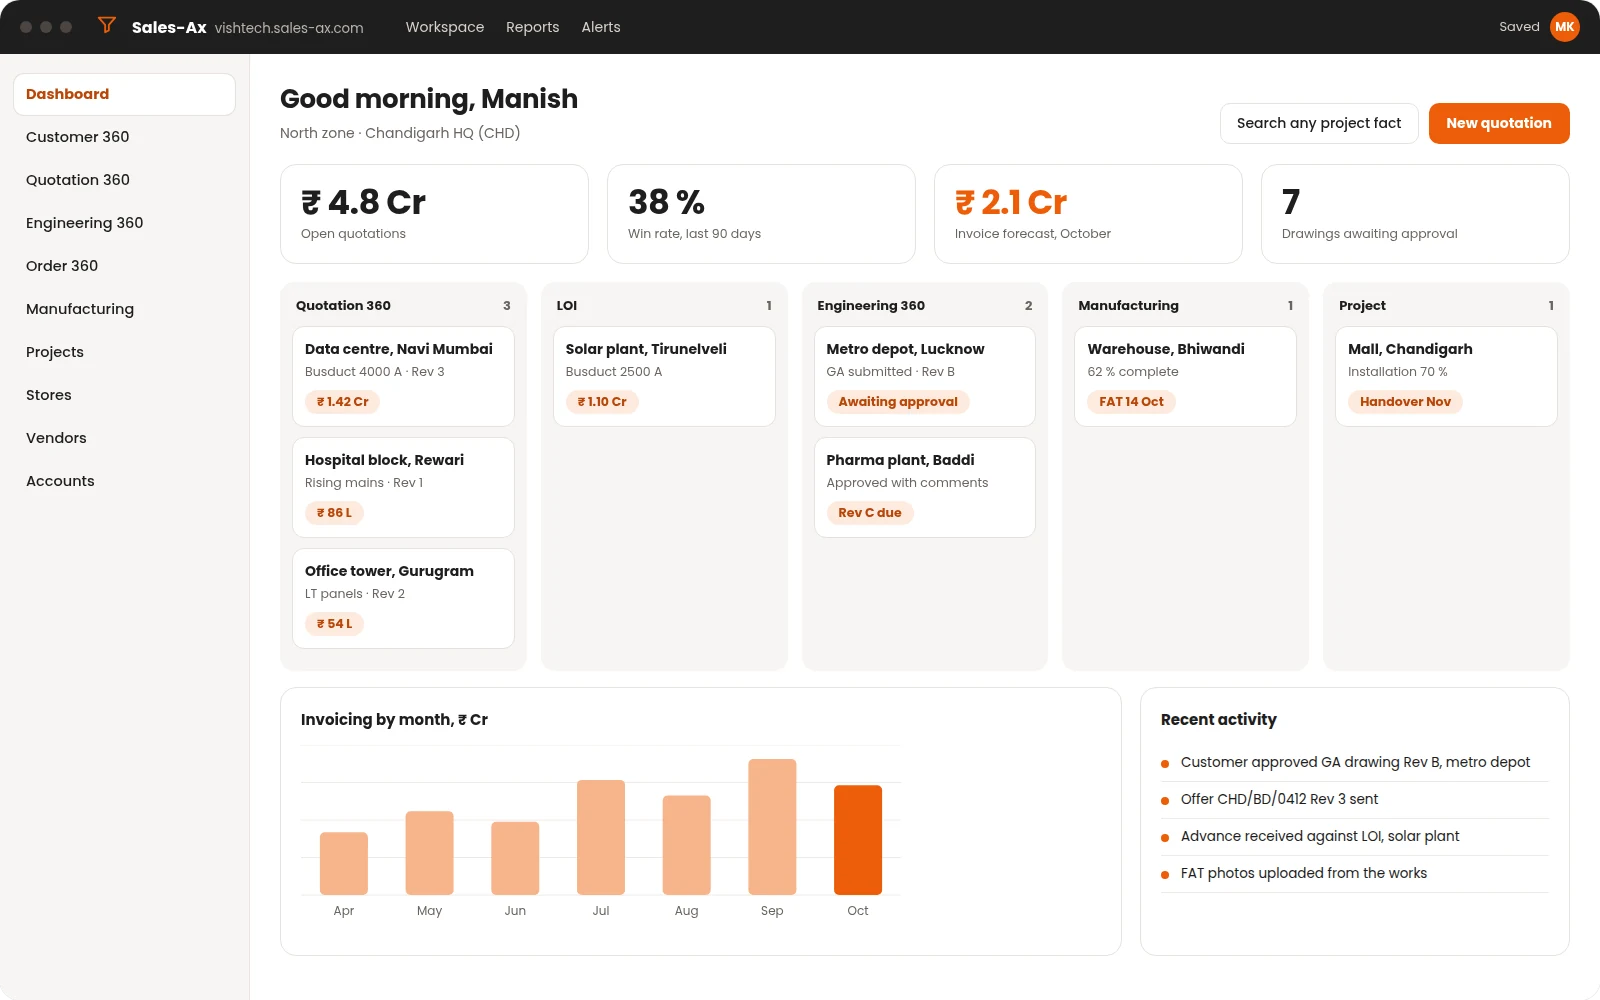
Task: Open activity FAT photos uploaded from works
Action: [1355, 874]
